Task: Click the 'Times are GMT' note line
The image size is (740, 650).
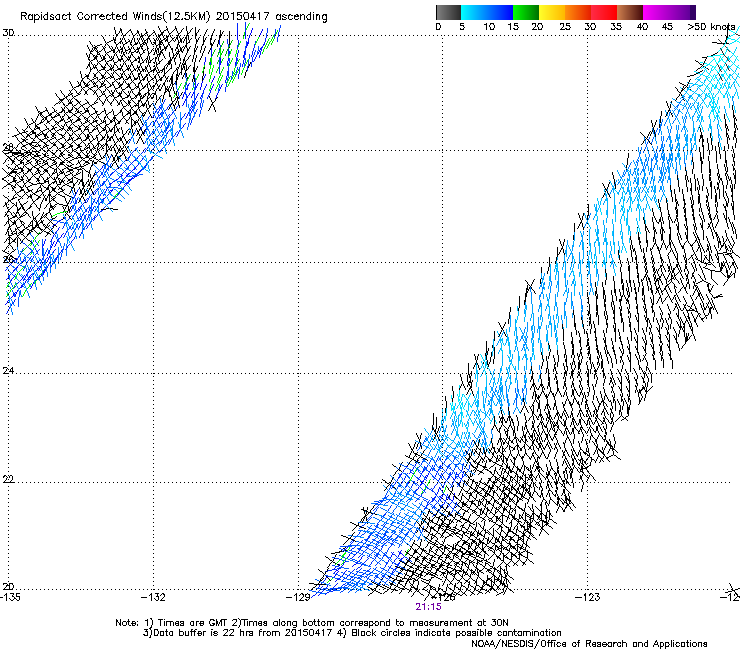Action: 312,623
